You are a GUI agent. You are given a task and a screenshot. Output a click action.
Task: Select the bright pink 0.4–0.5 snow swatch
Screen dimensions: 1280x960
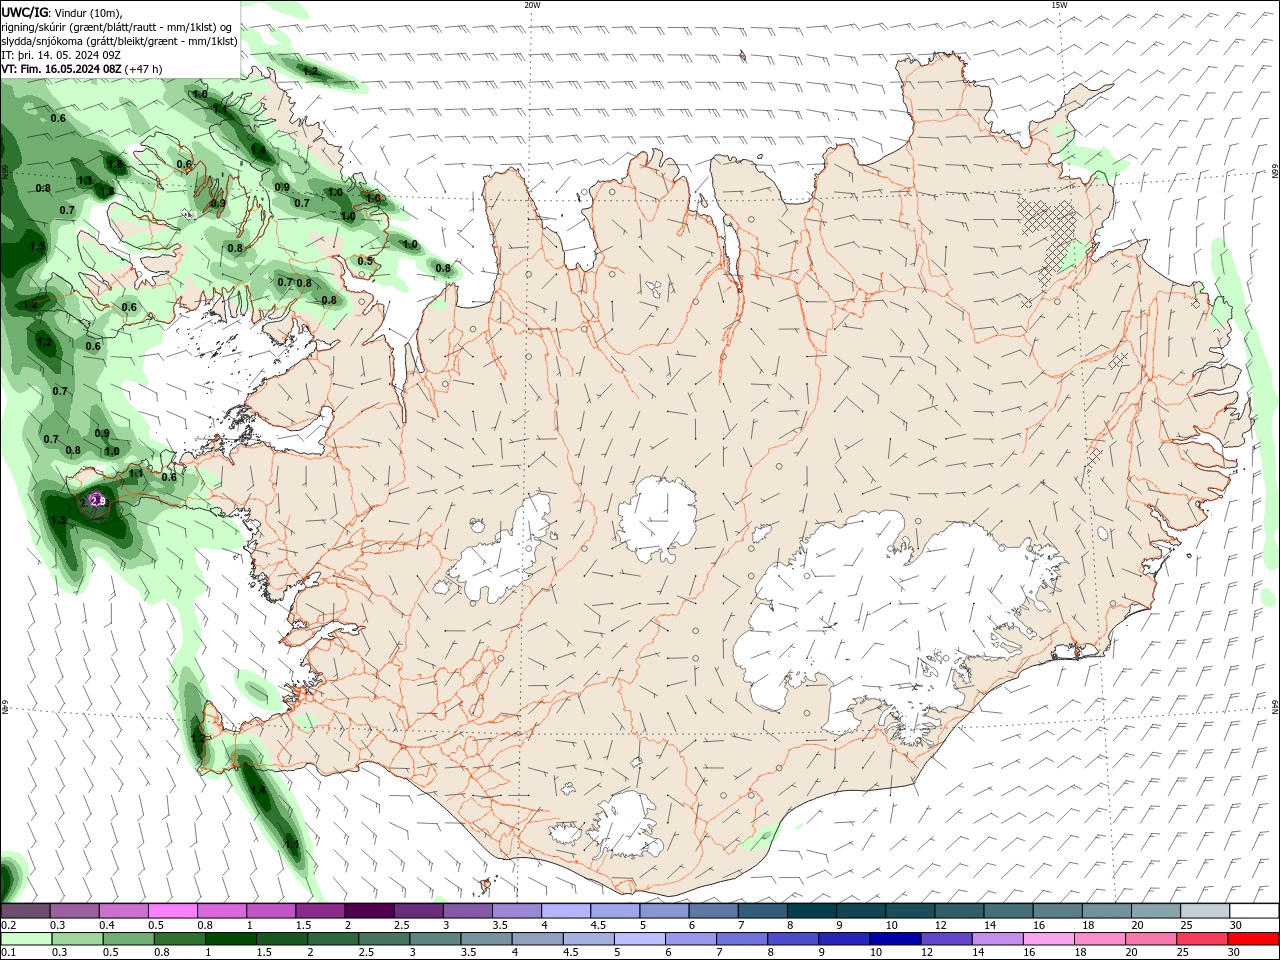[x=123, y=911]
